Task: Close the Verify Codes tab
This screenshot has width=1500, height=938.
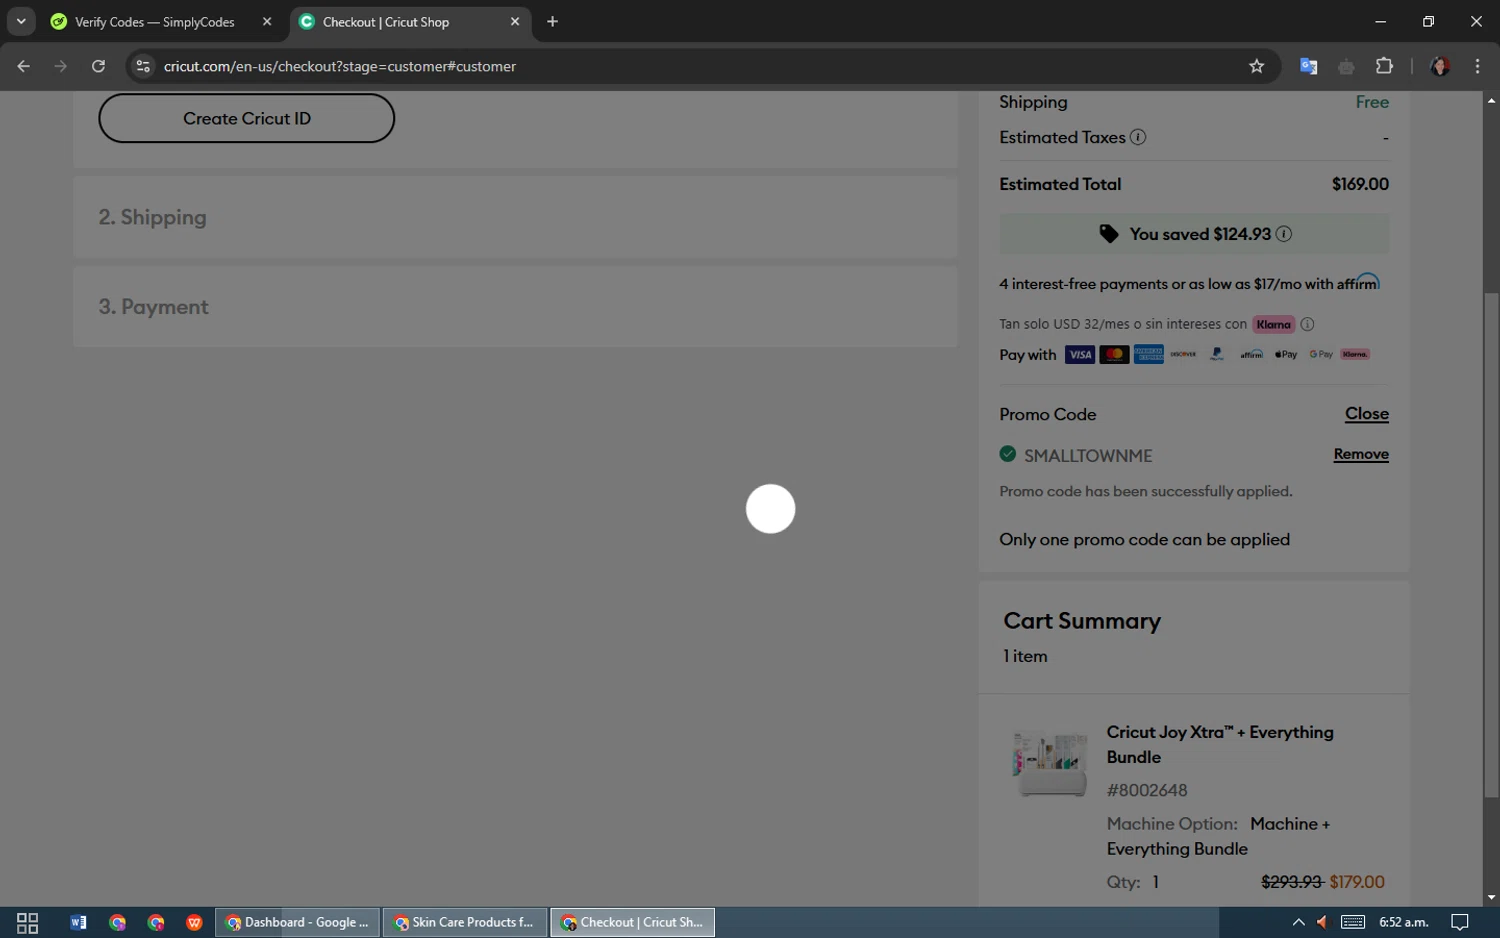Action: tap(267, 22)
